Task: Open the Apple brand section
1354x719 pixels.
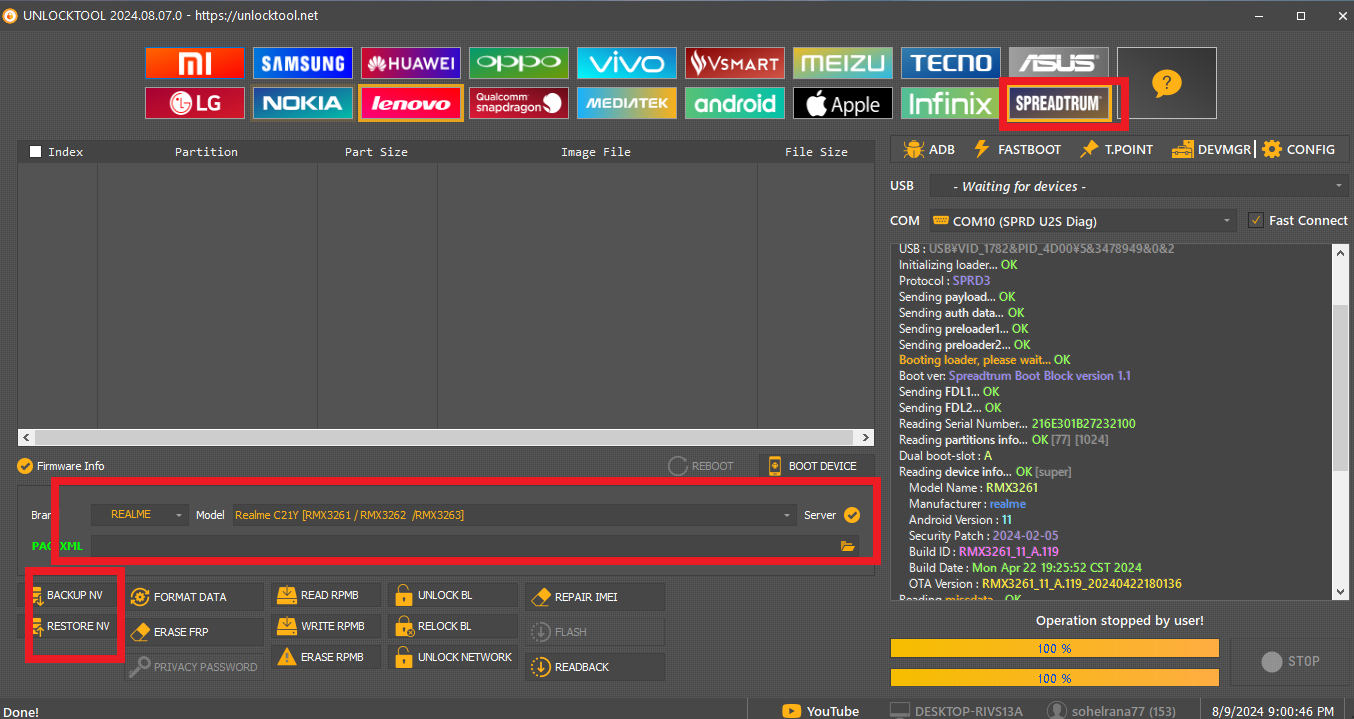Action: coord(842,103)
